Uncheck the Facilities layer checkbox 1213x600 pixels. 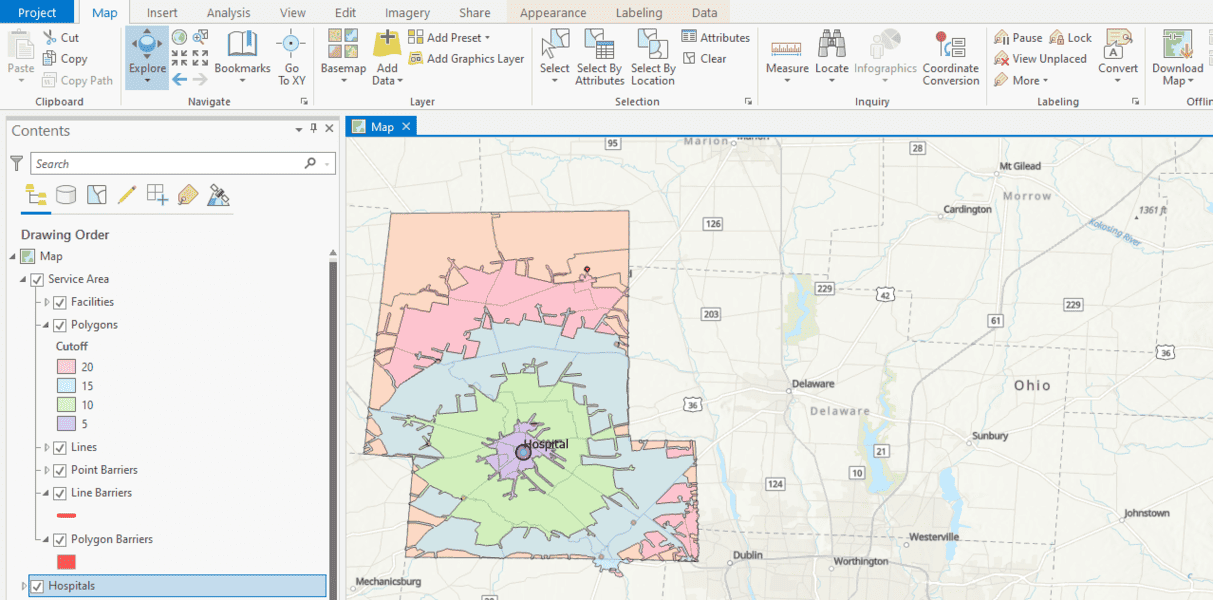(60, 302)
